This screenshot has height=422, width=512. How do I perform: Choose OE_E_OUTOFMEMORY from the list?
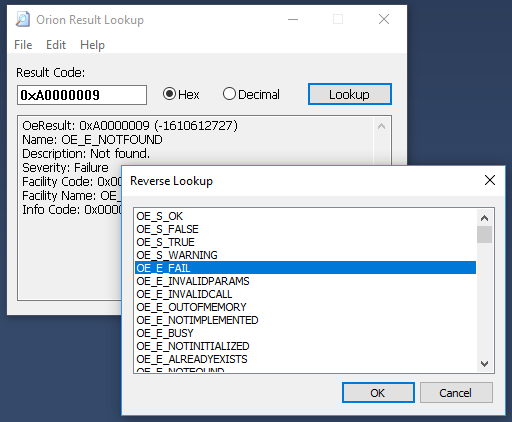point(305,307)
